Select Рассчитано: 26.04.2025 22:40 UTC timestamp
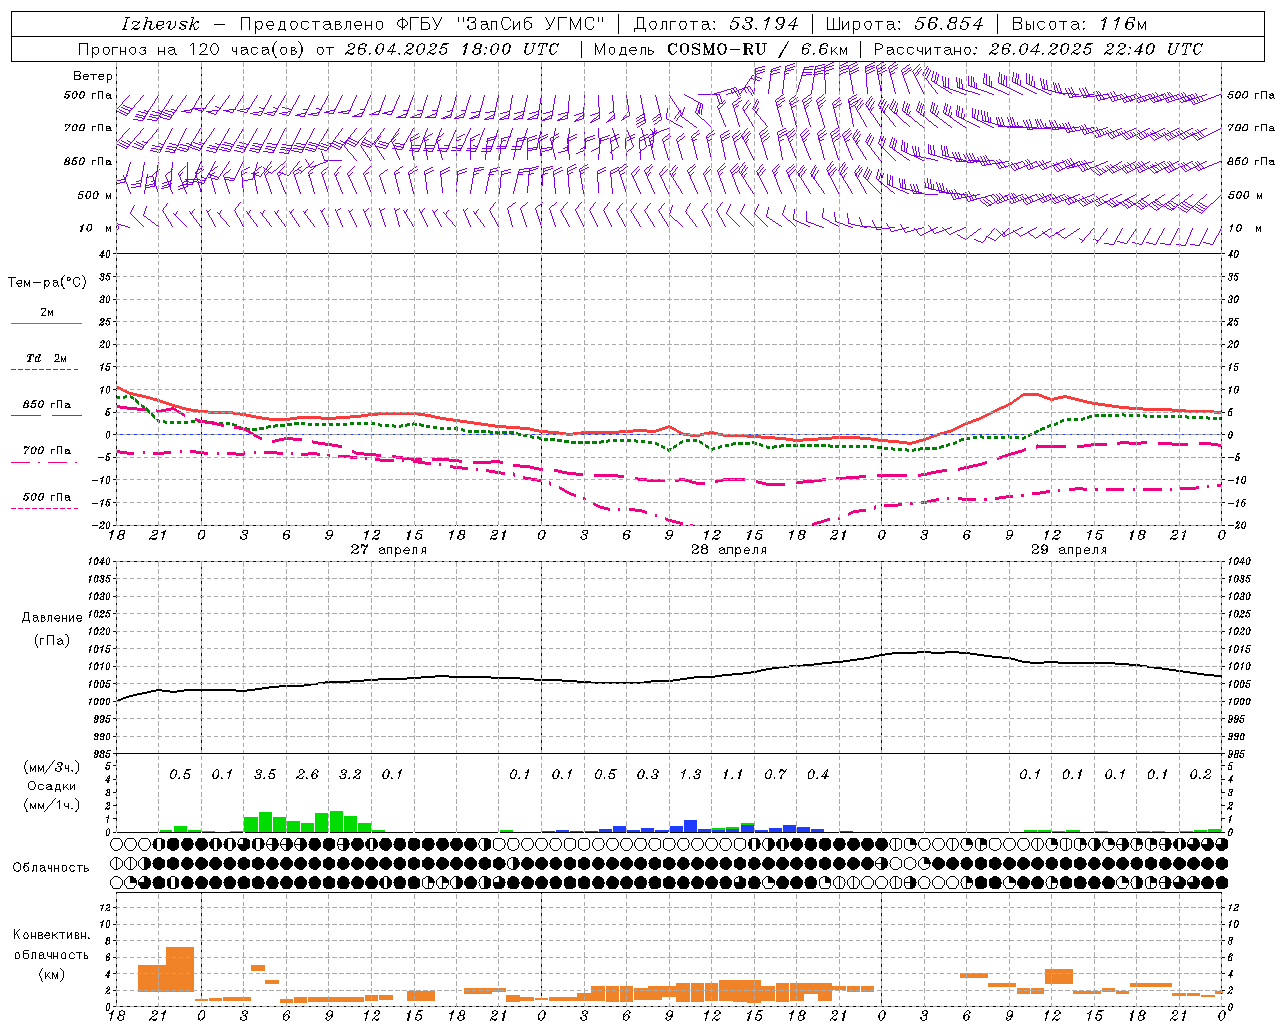This screenshot has height=1024, width=1280. point(1038,49)
